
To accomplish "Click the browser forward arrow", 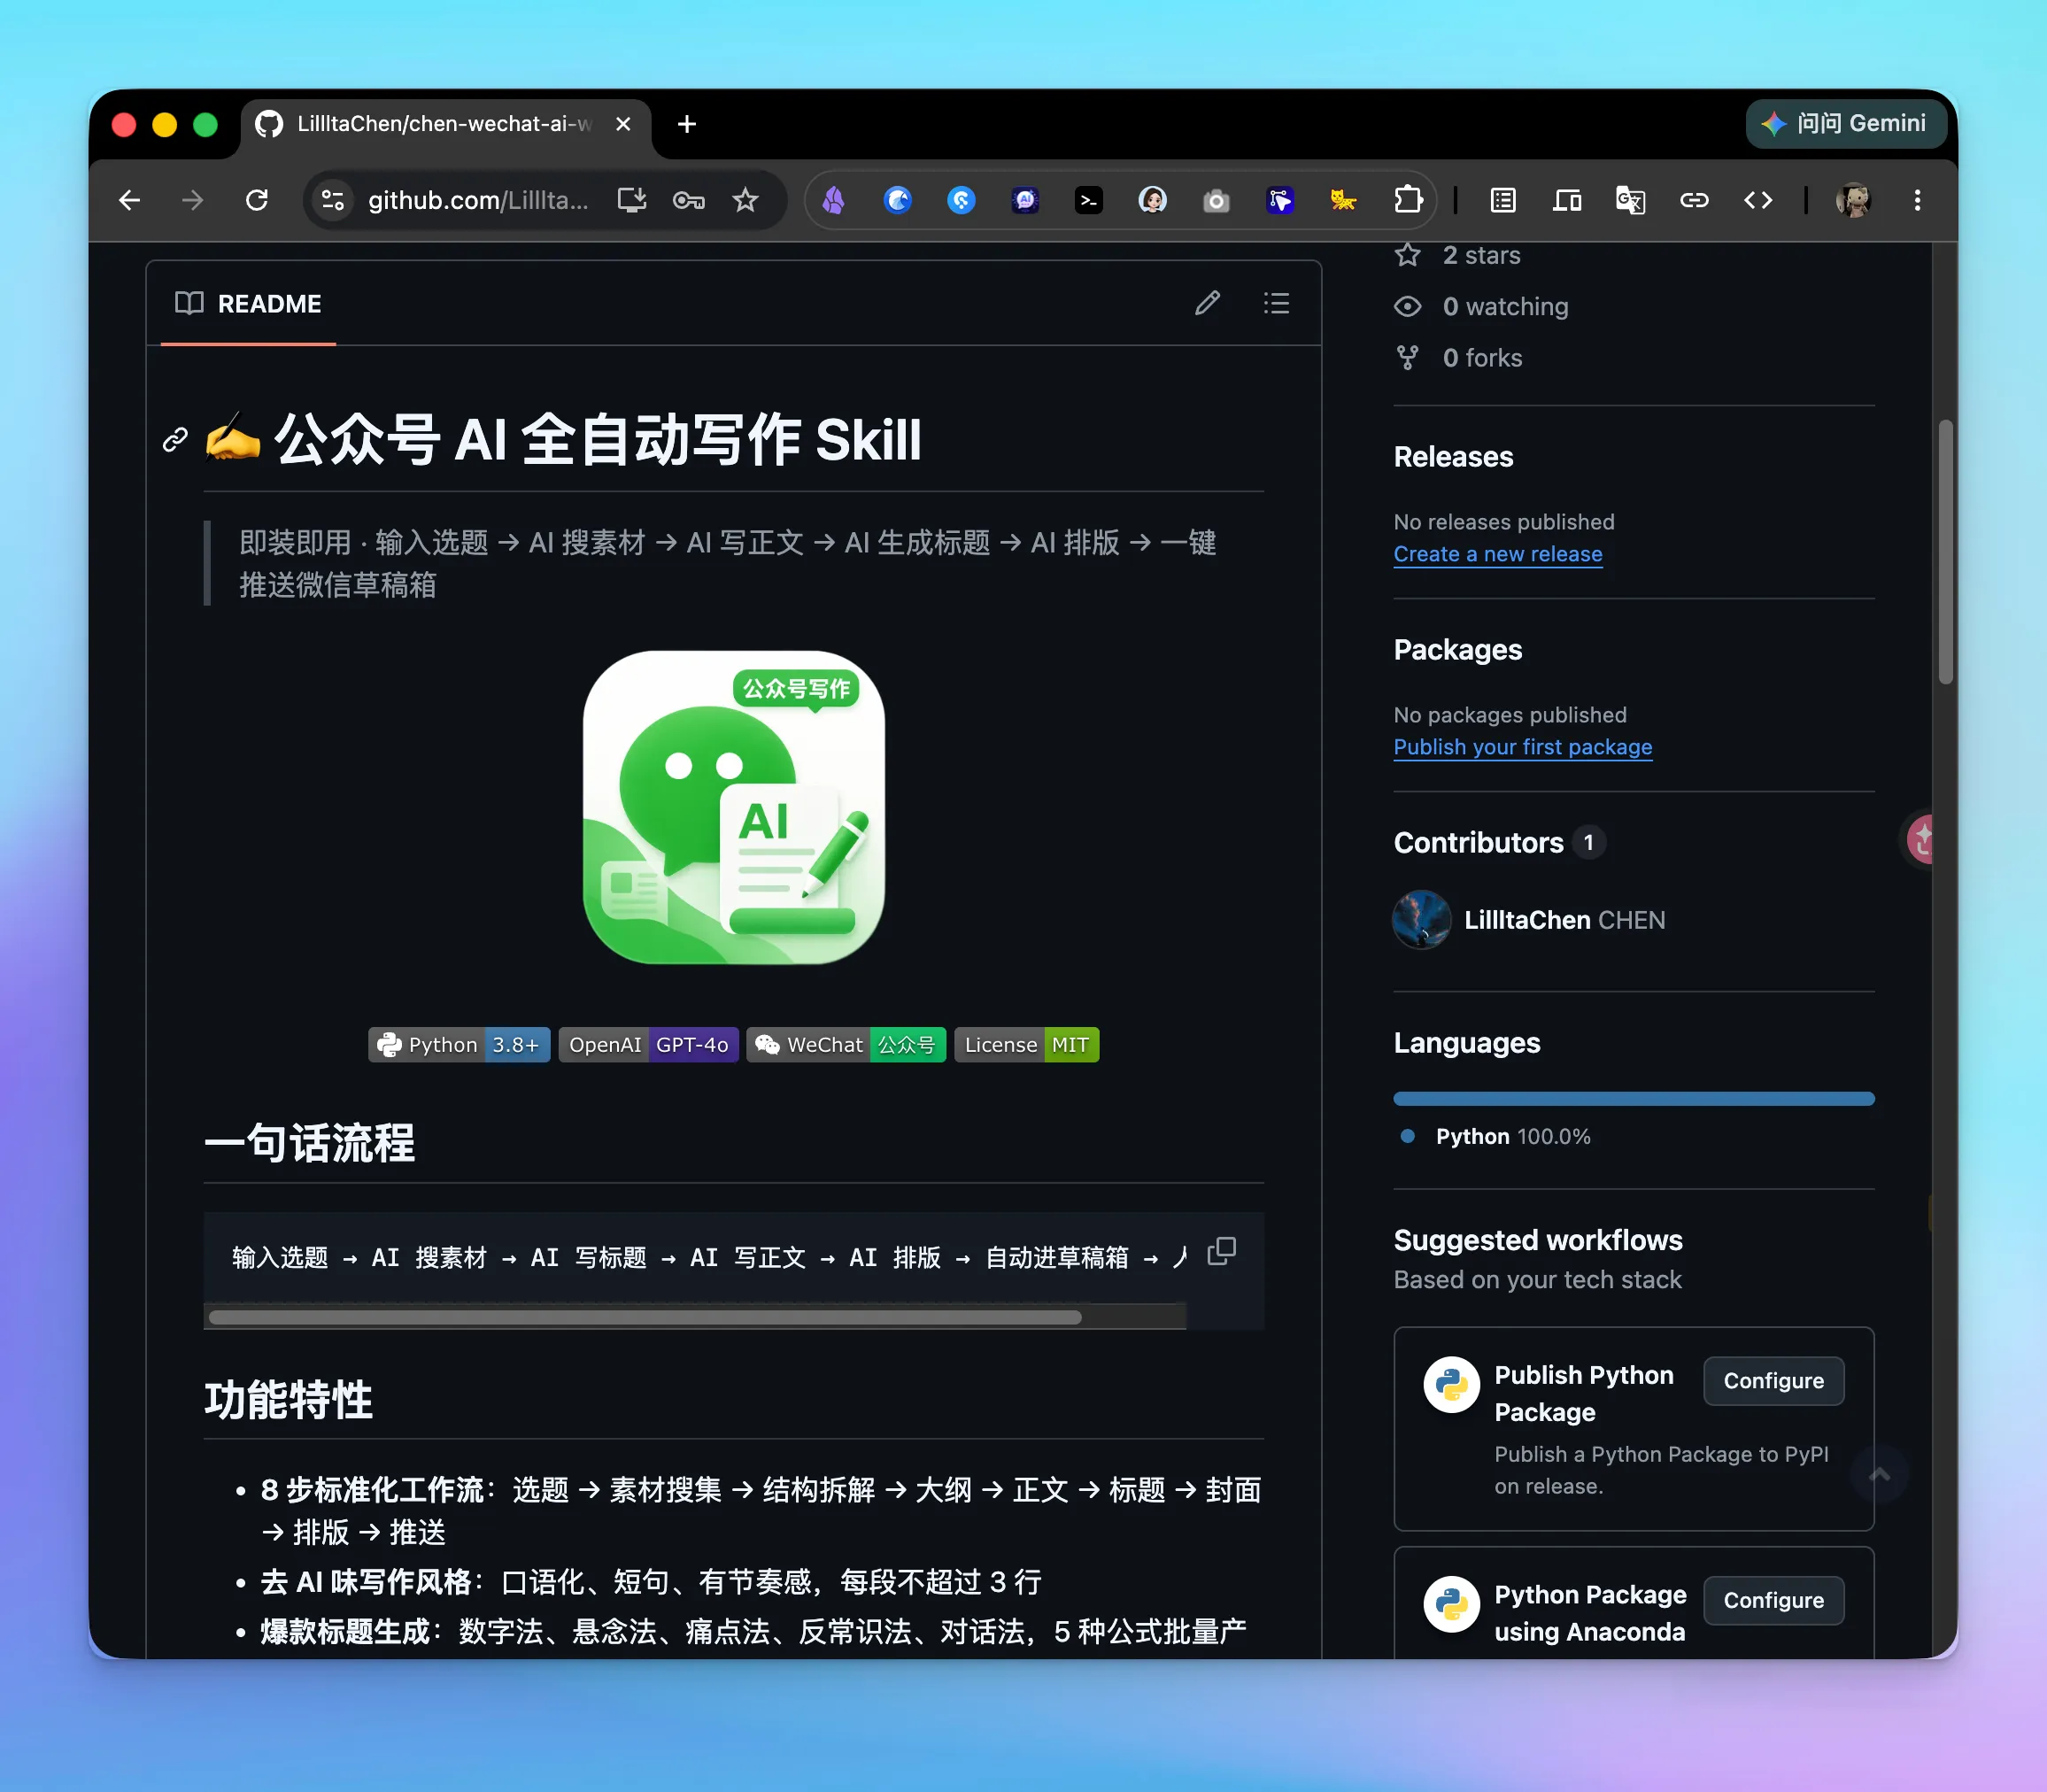I will coord(192,200).
